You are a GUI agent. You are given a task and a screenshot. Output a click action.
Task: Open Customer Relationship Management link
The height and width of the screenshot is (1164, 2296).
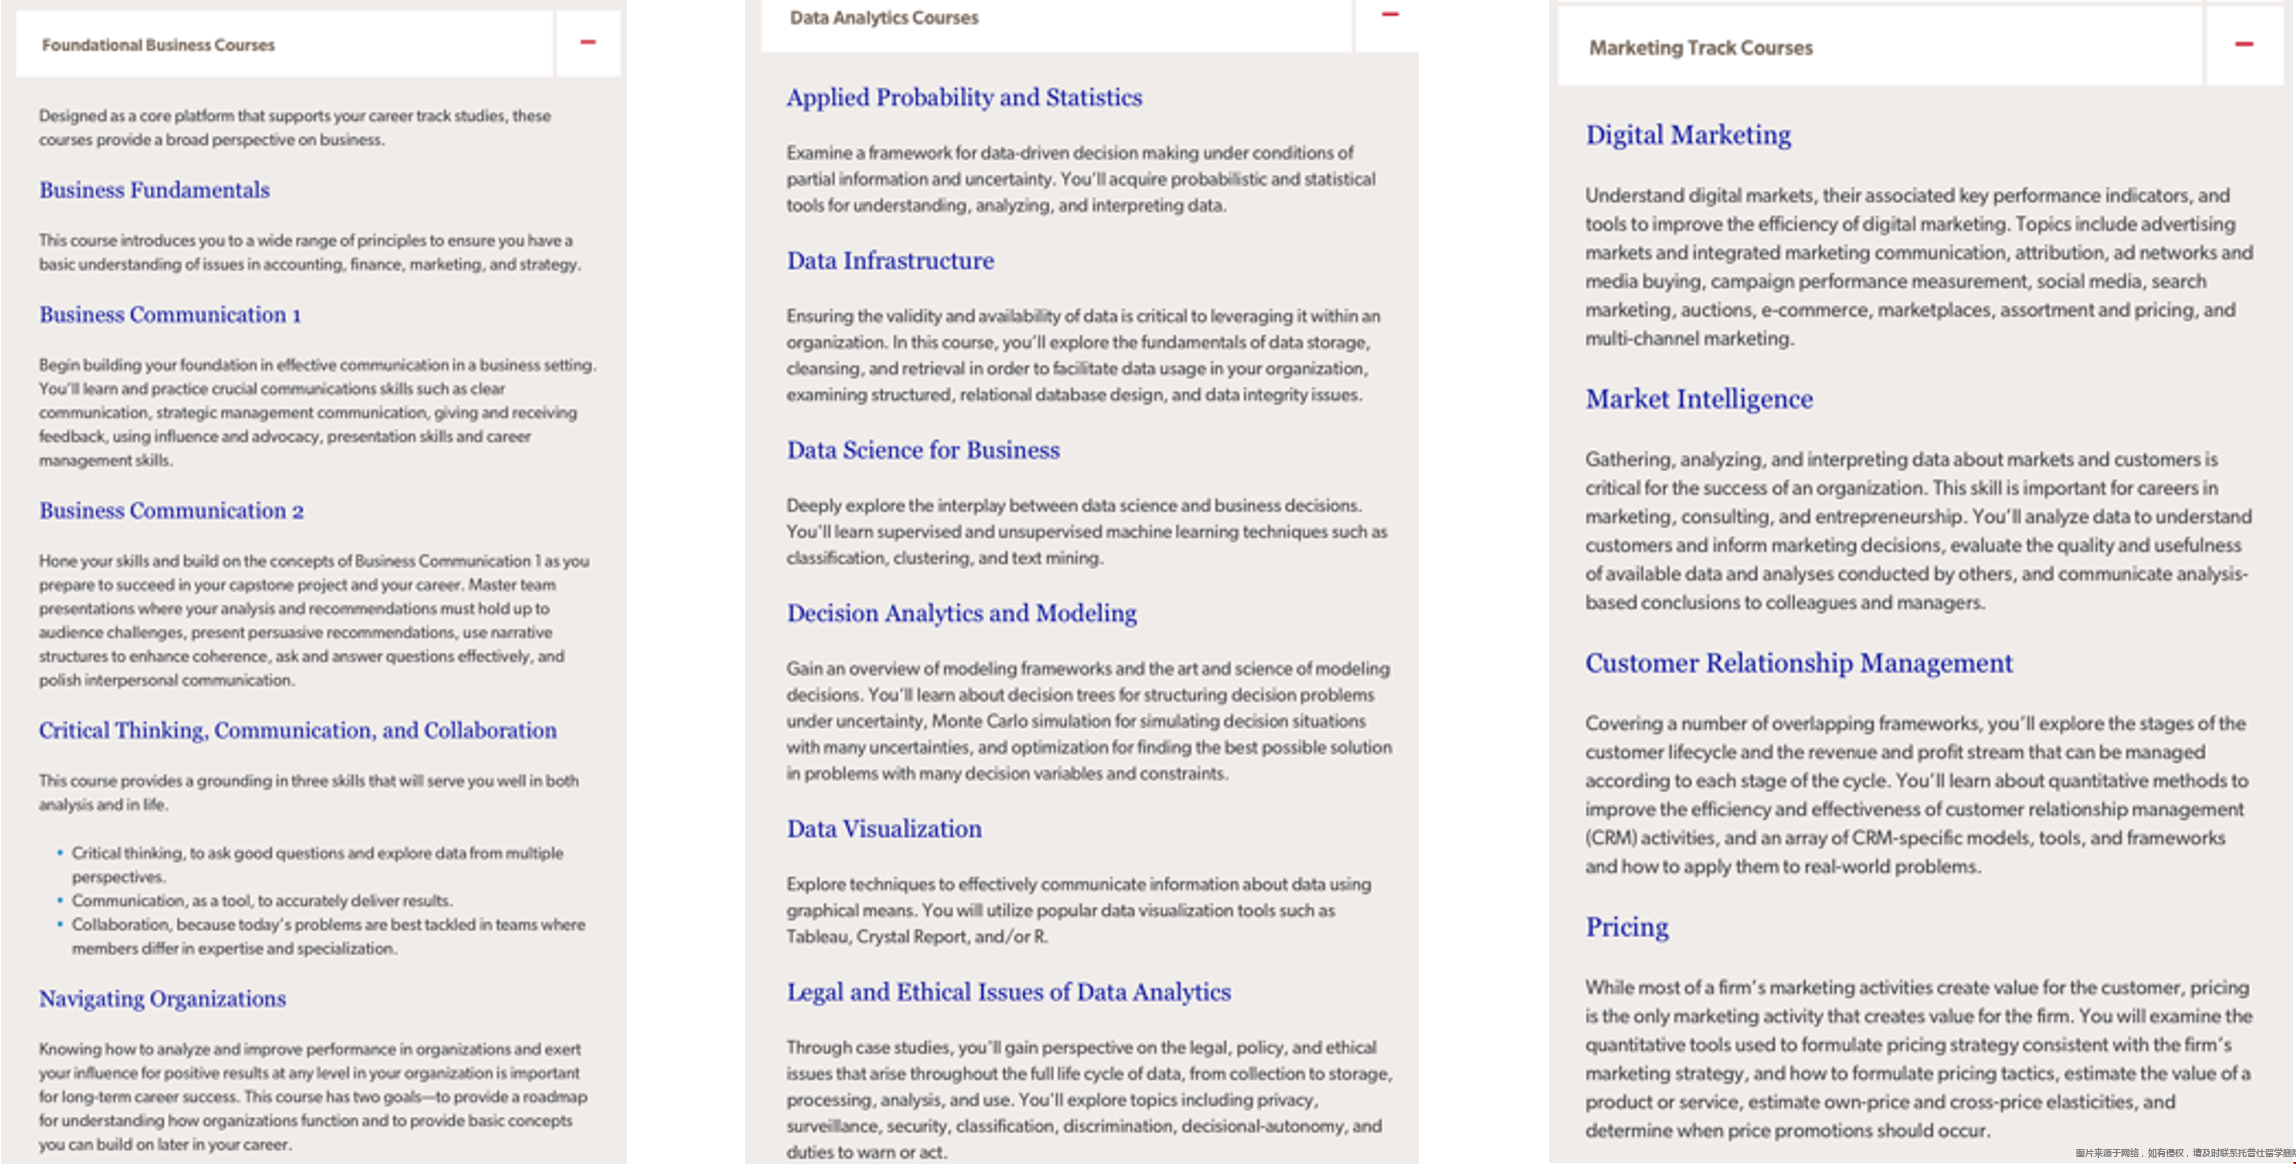pos(1798,663)
